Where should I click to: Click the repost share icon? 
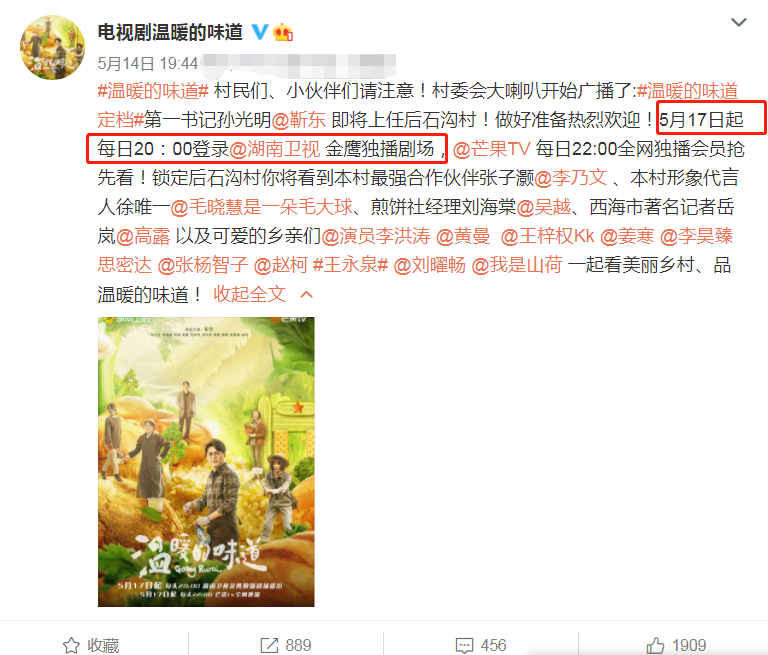pyautogui.click(x=269, y=645)
